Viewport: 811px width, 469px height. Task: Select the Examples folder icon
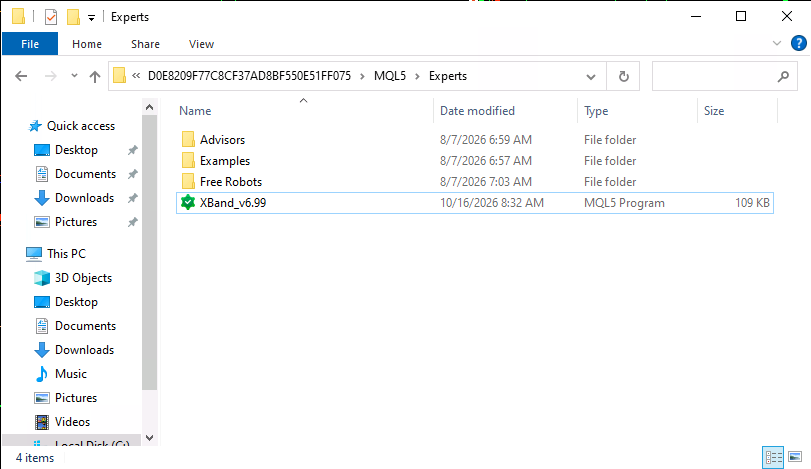point(188,161)
